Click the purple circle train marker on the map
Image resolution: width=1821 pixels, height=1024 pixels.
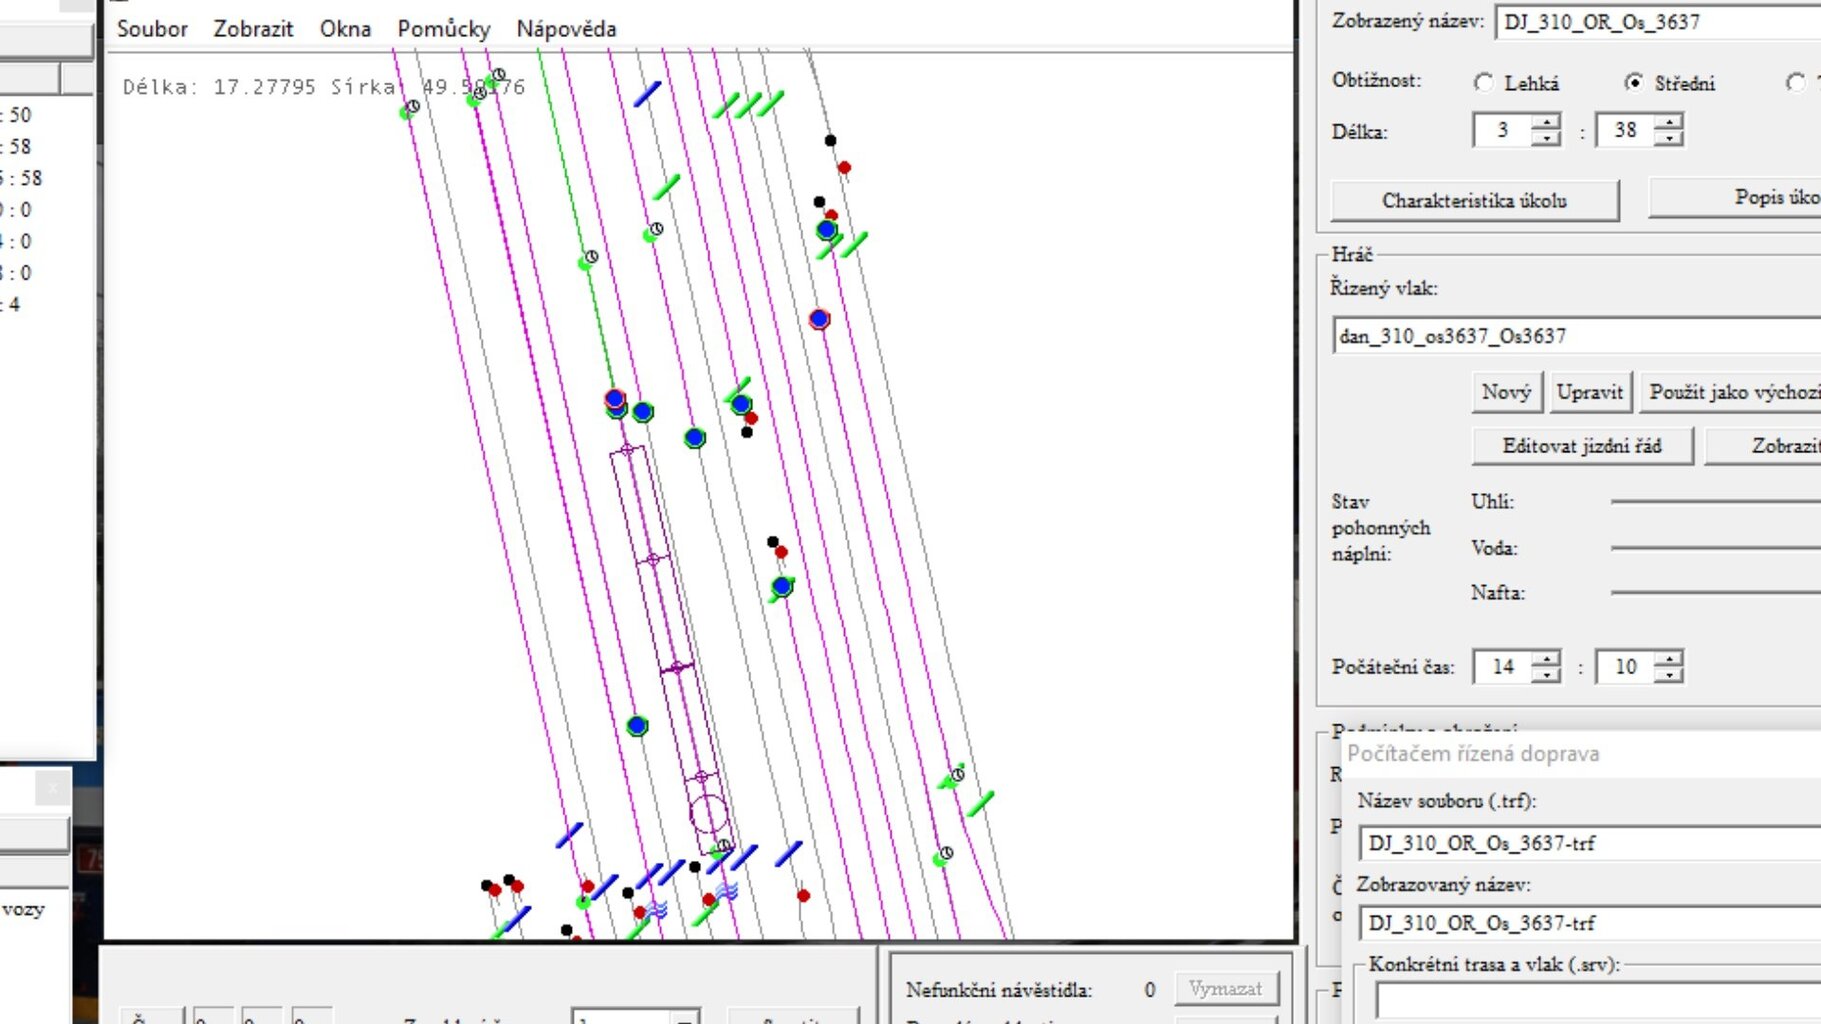tap(708, 813)
